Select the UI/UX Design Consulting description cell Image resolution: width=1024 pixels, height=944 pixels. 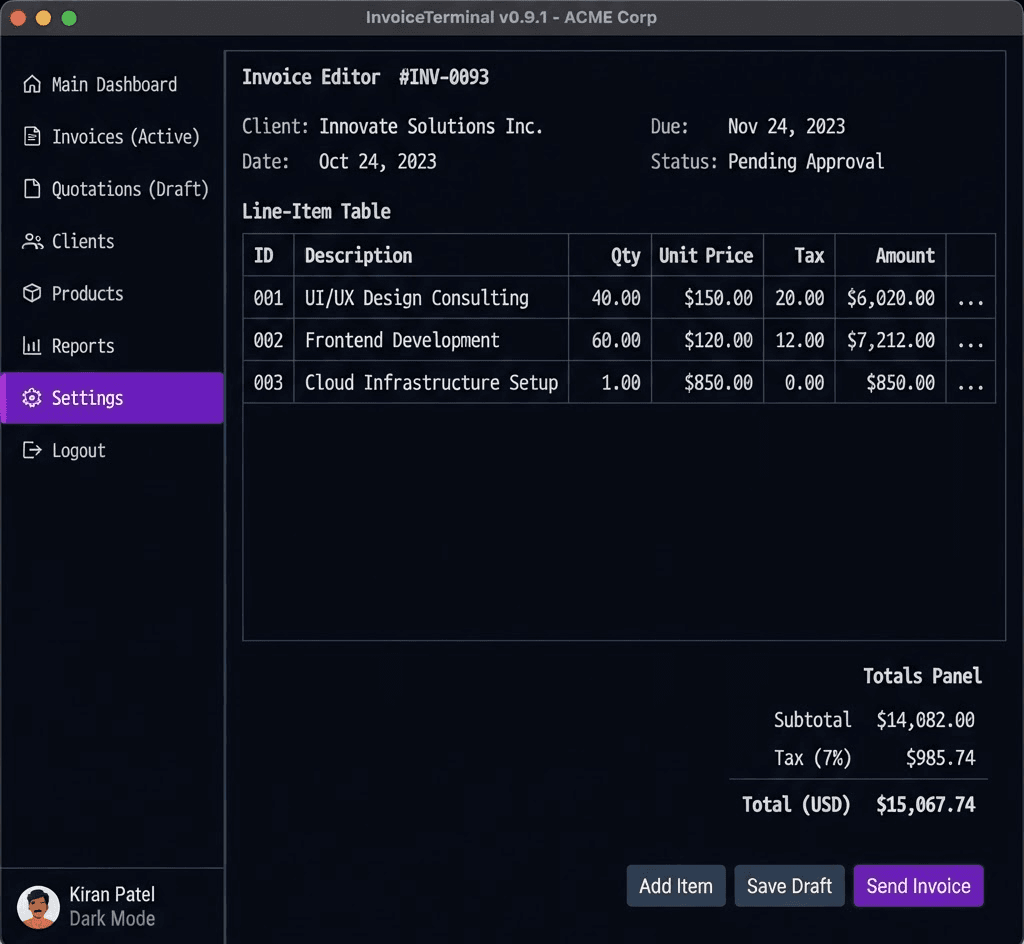[431, 298]
